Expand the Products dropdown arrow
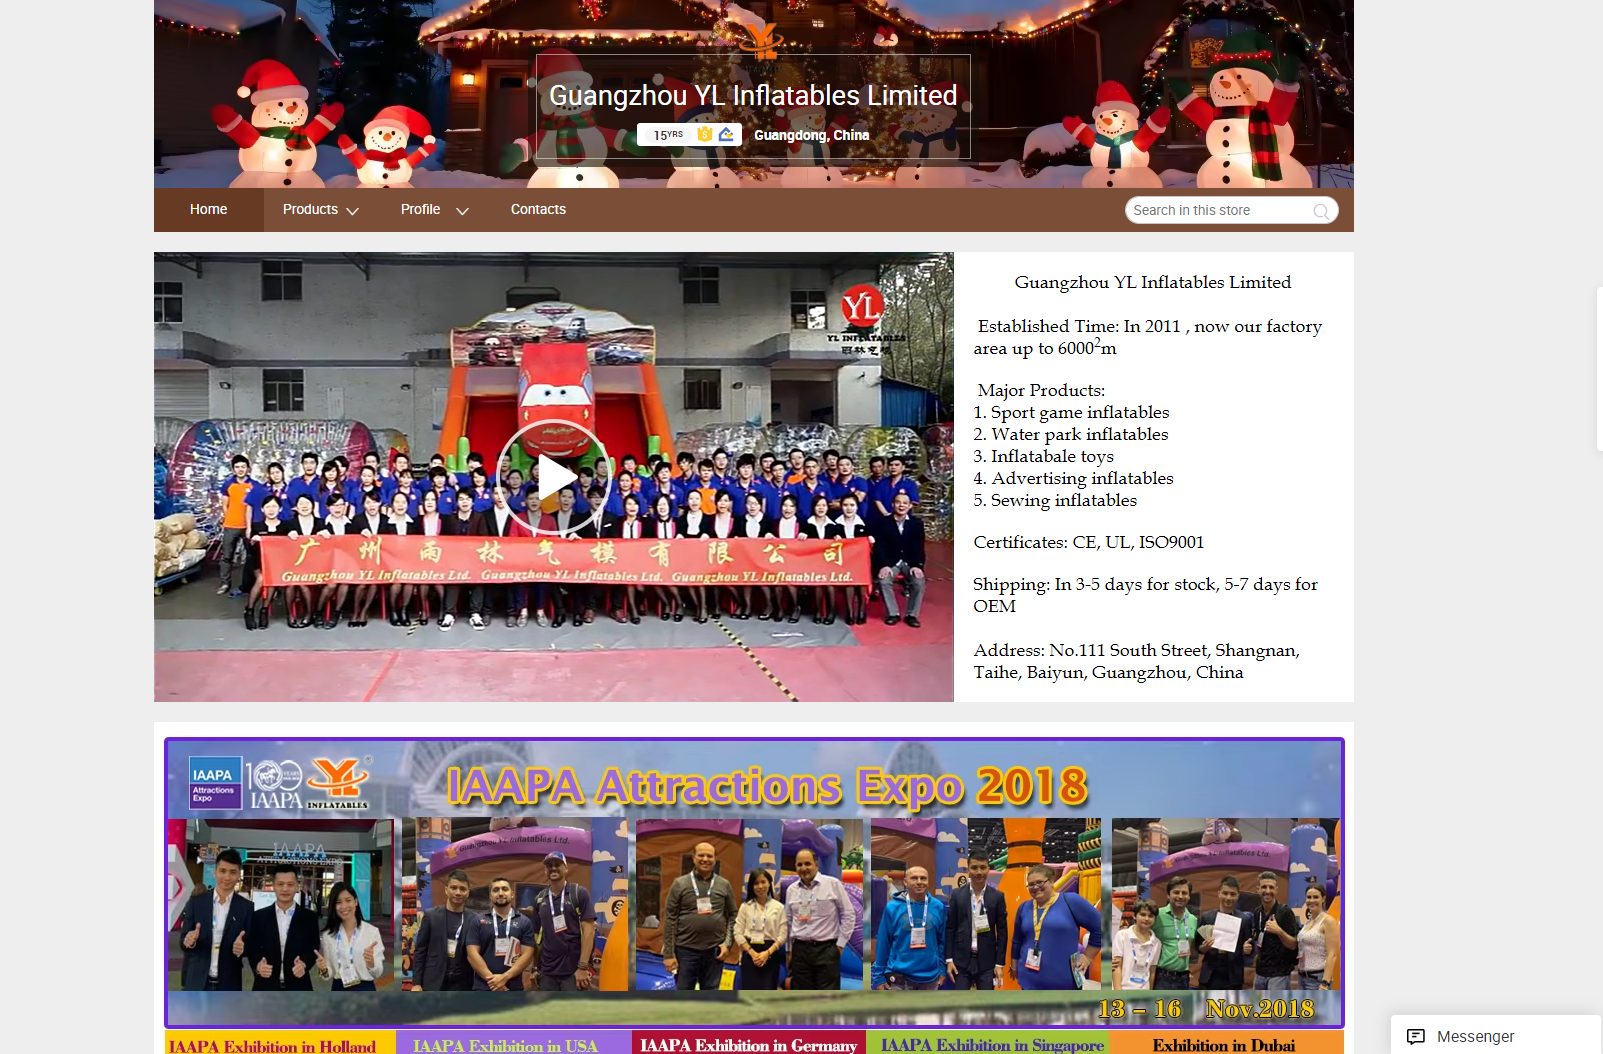 [x=352, y=211]
